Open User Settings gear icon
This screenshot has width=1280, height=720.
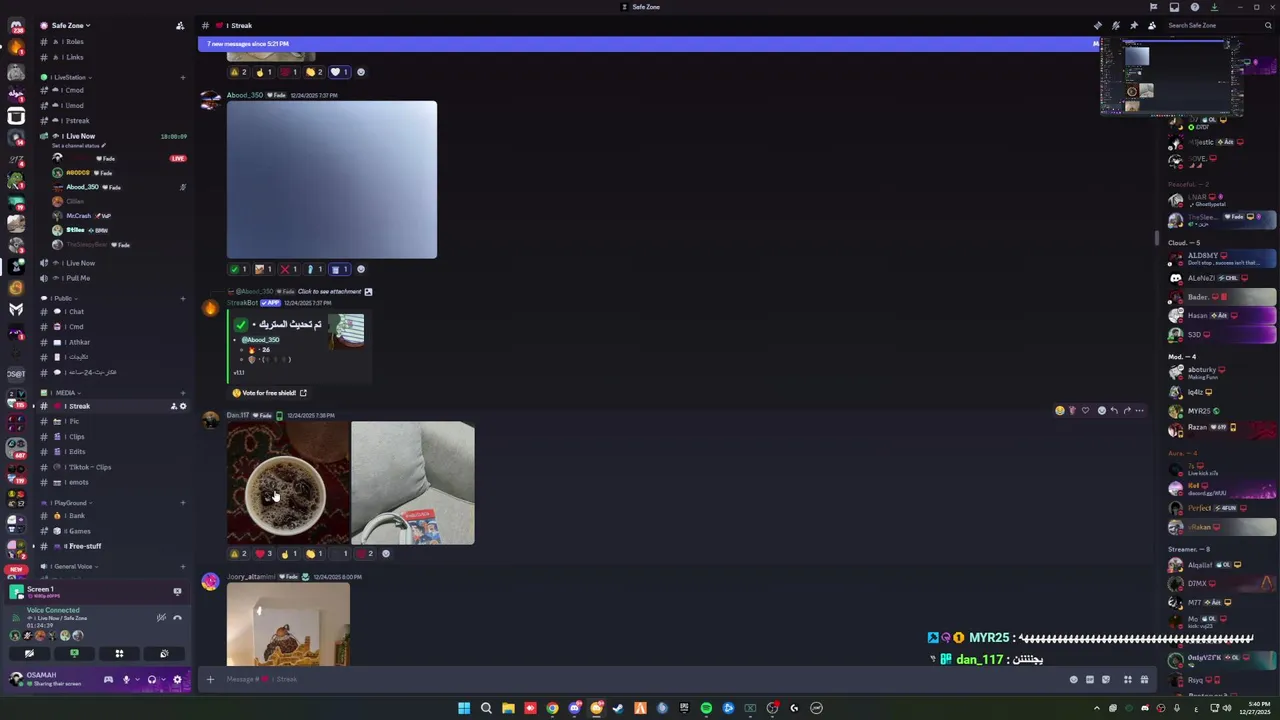(177, 680)
